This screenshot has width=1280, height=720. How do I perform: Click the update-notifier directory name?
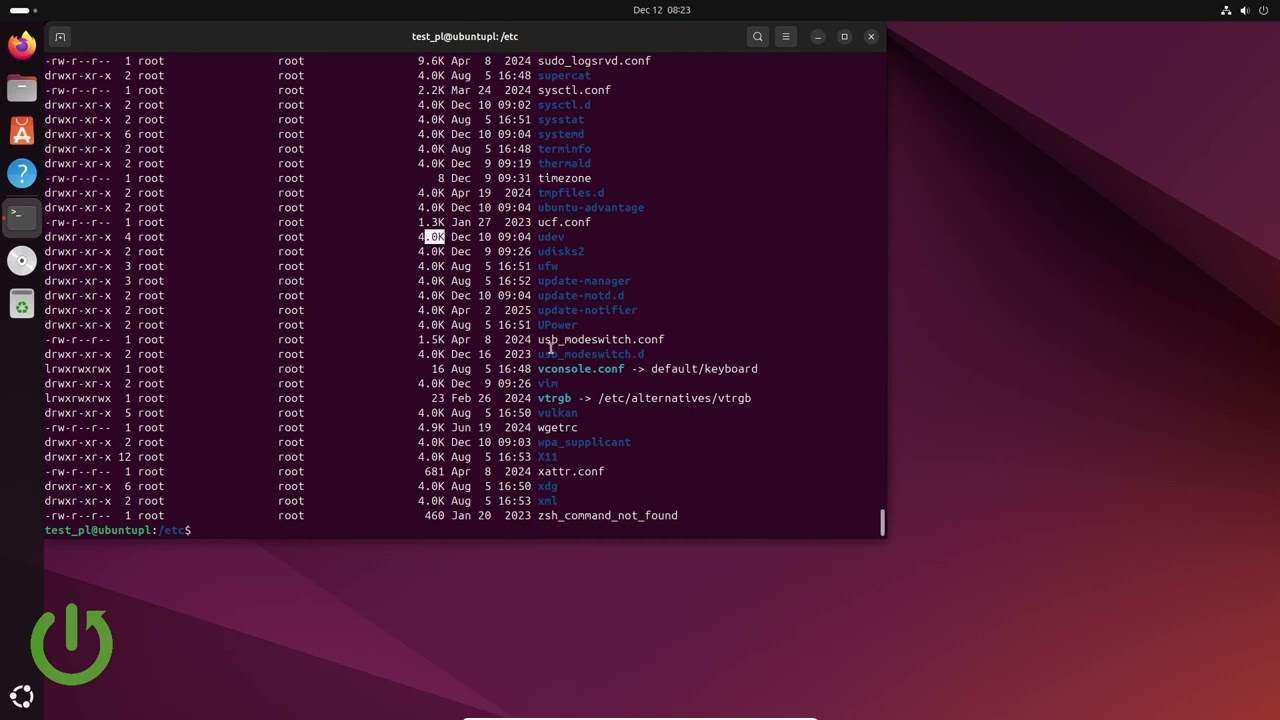(587, 310)
